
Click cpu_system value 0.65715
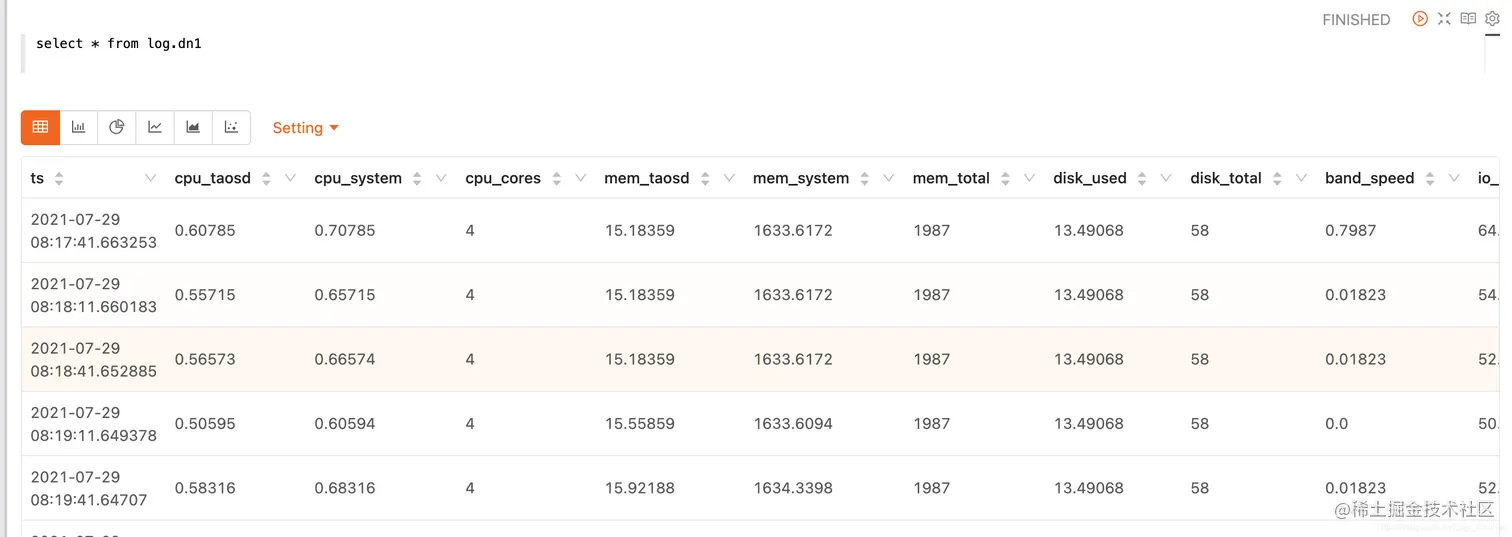[345, 295]
